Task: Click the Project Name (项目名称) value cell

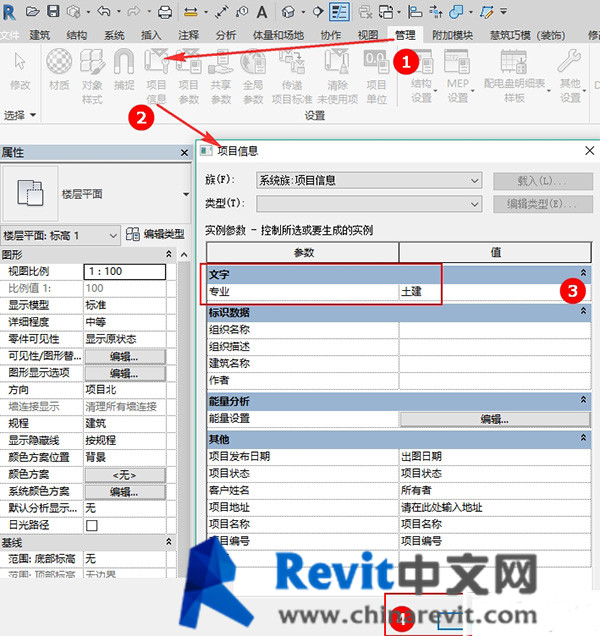Action: click(x=495, y=524)
